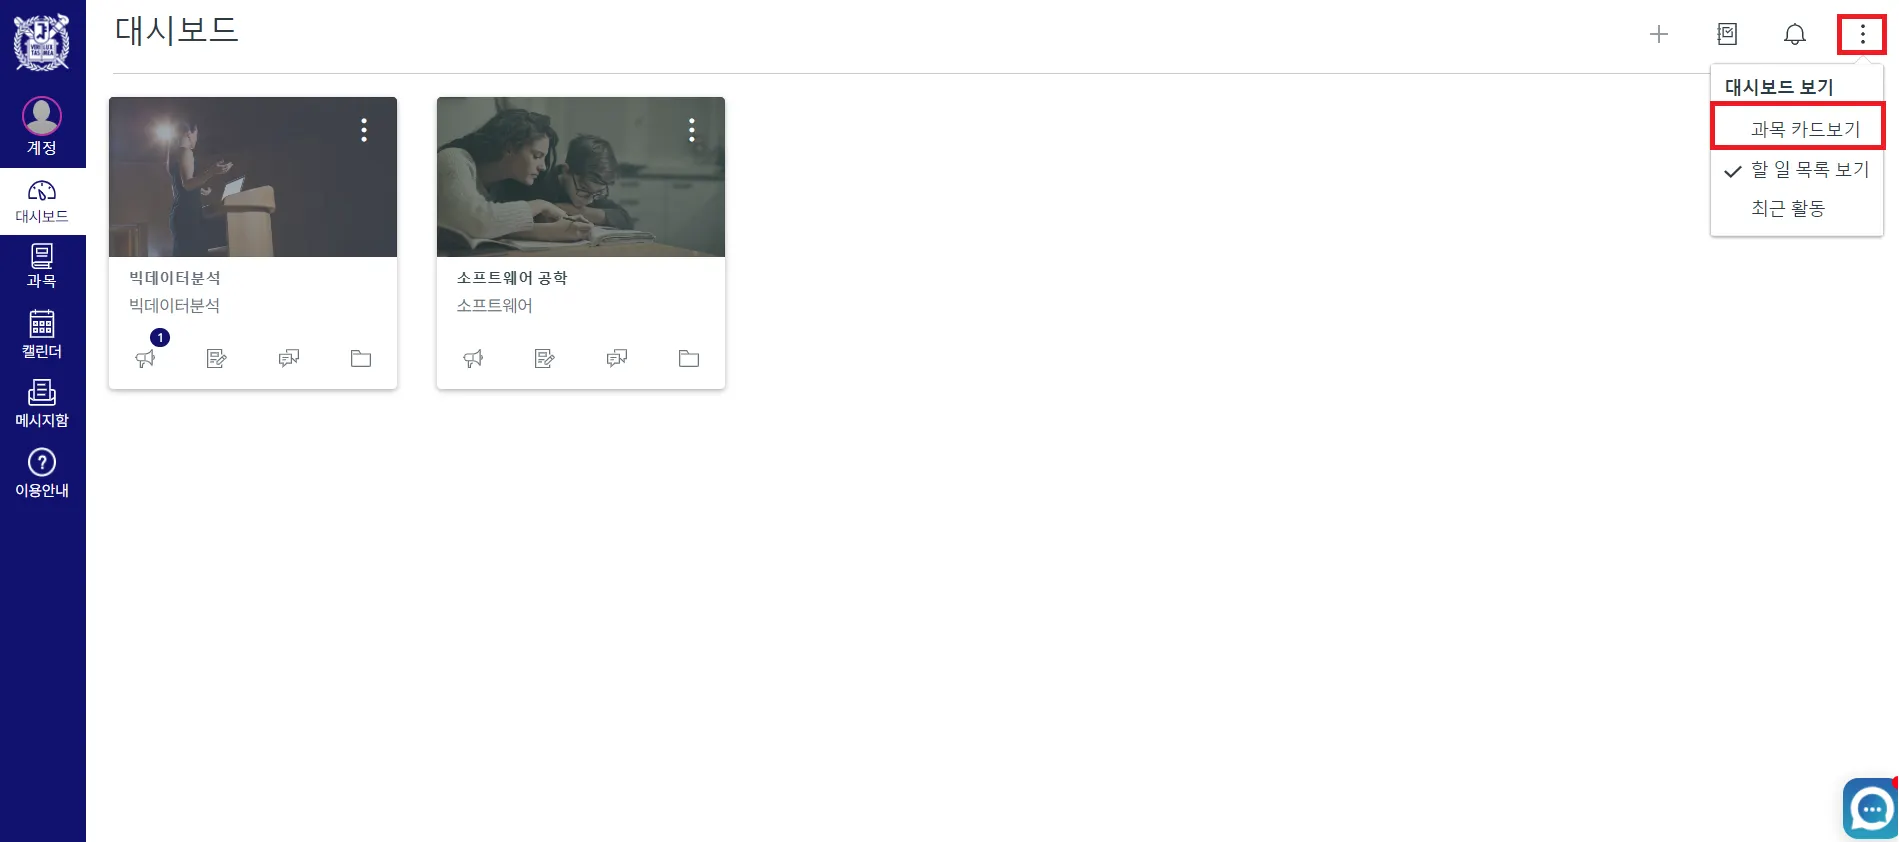Viewport: 1899px width, 842px height.
Task: Open assignments icon on 빅데이터분석 card
Action: [x=217, y=358]
